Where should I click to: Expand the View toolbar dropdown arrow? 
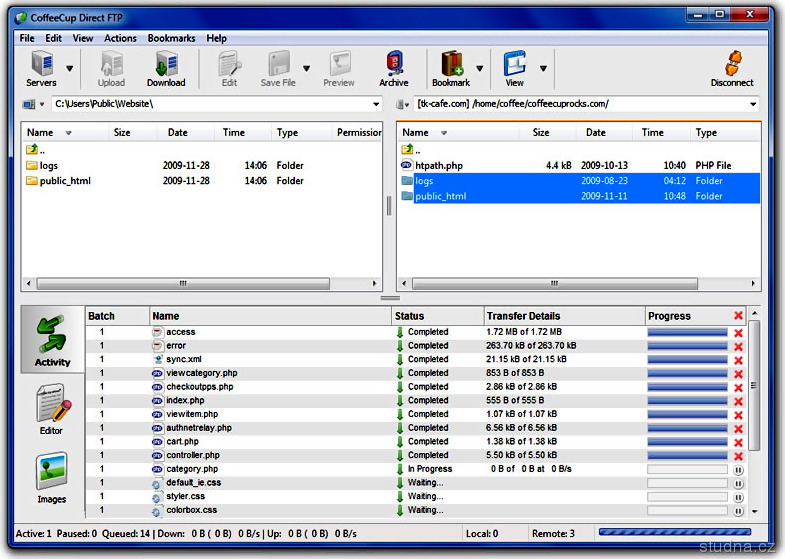[x=543, y=69]
